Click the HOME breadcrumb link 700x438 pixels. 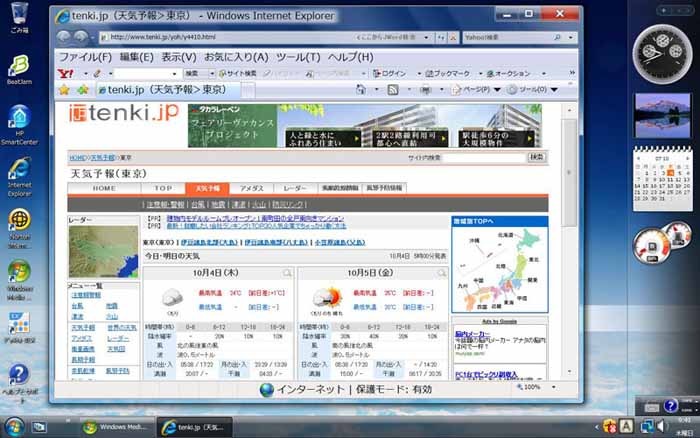click(x=78, y=158)
